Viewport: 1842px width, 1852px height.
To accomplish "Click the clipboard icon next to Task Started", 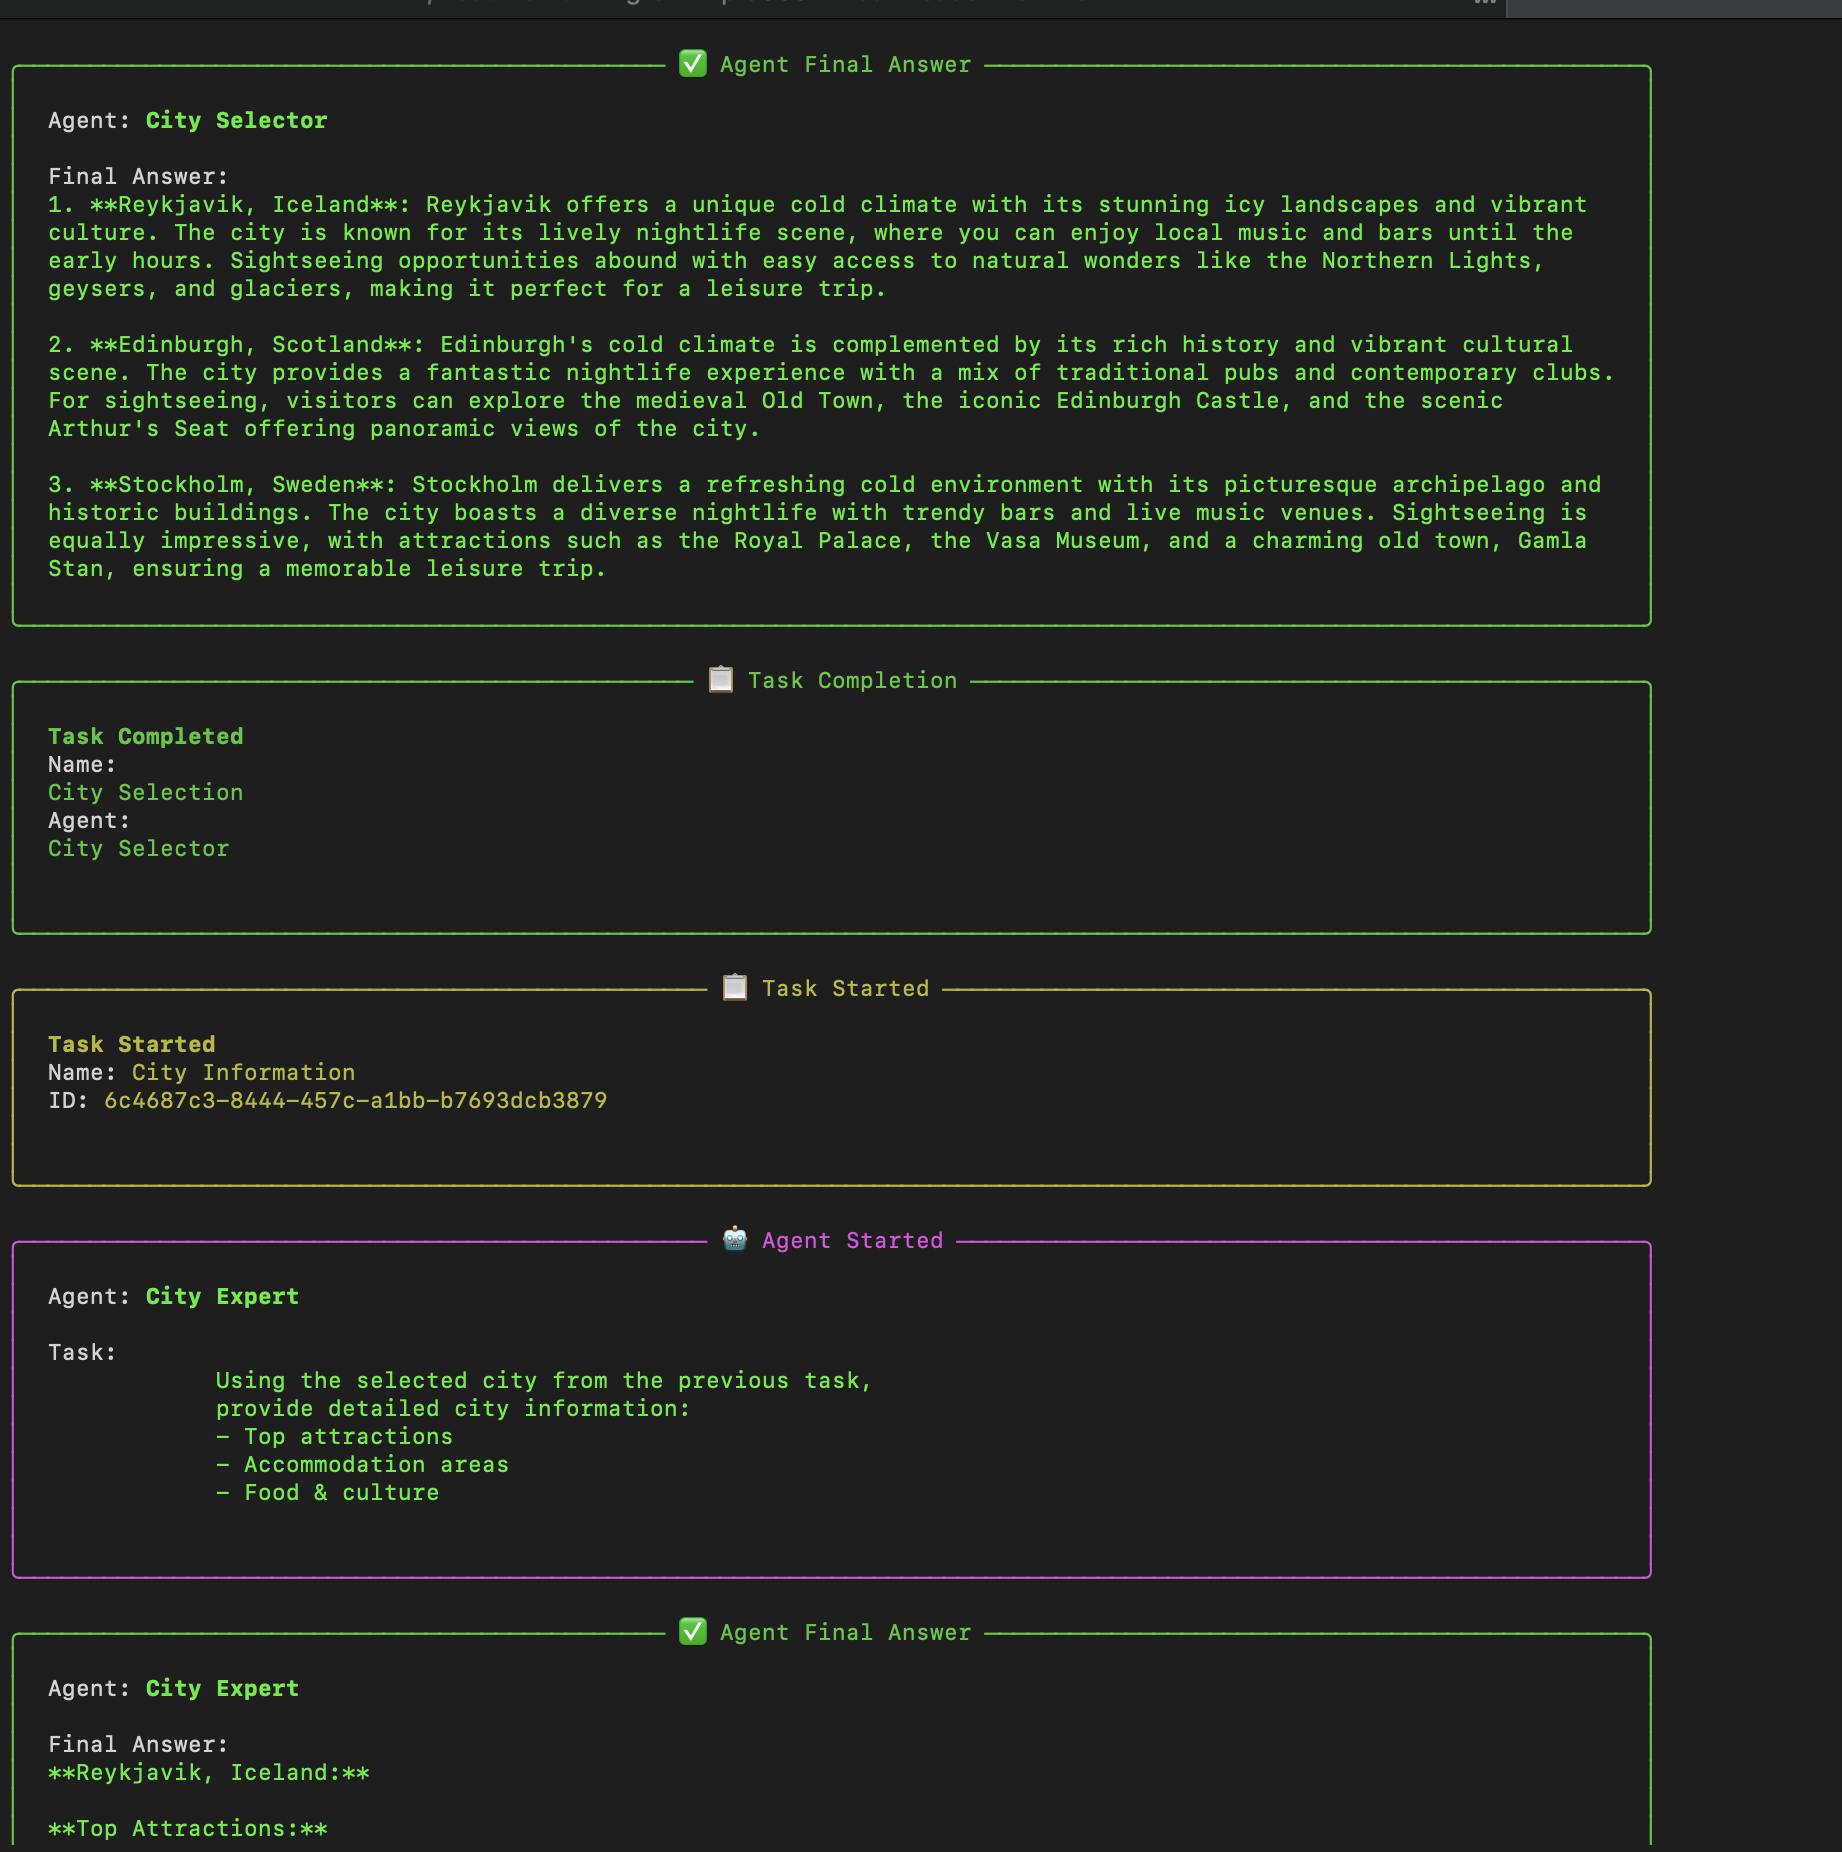I will (734, 988).
